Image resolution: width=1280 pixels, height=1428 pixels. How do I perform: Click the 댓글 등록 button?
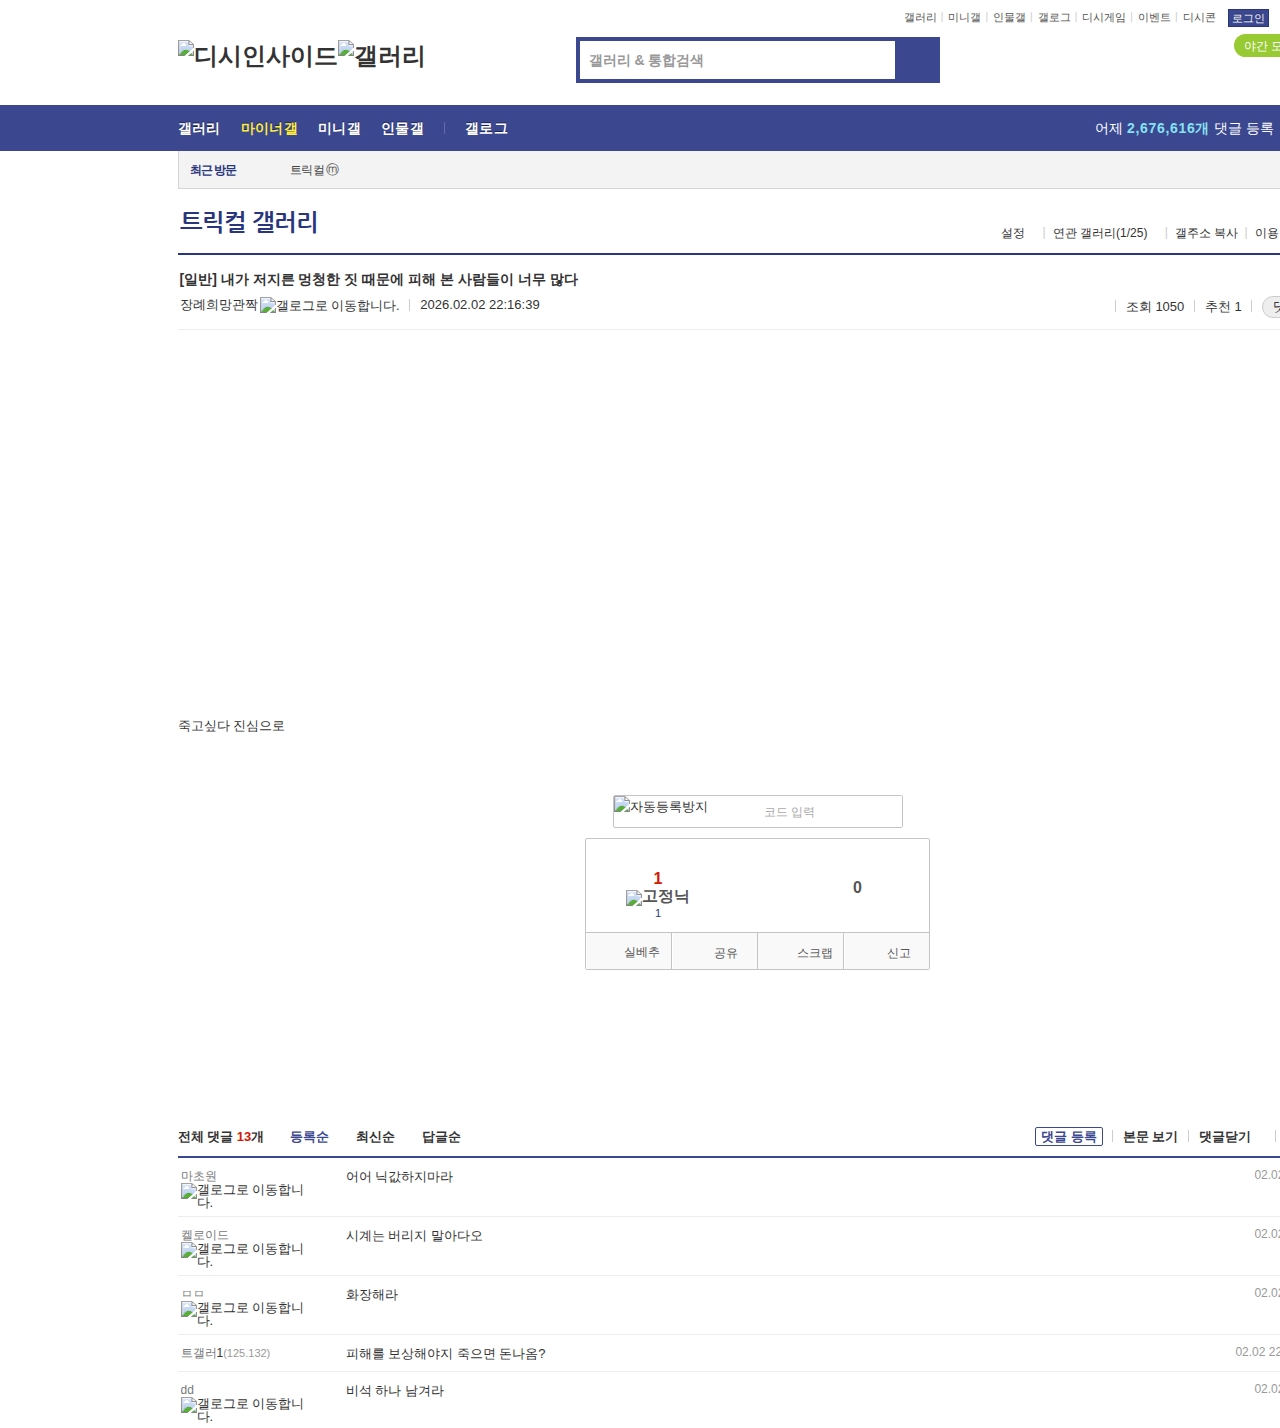[1068, 1137]
